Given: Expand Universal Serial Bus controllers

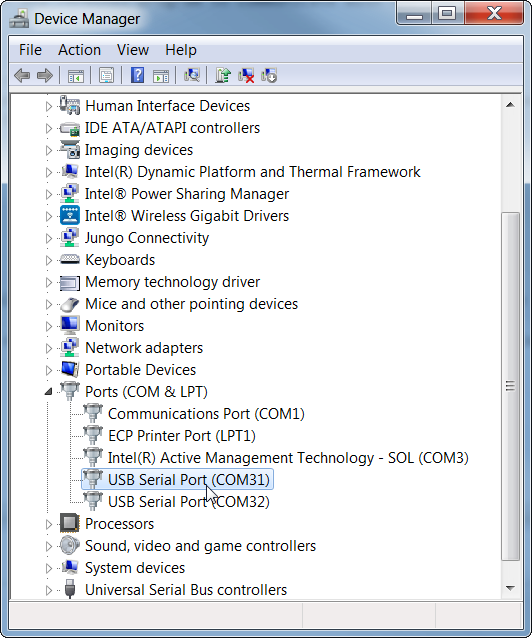Looking at the screenshot, I should pyautogui.click(x=48, y=590).
